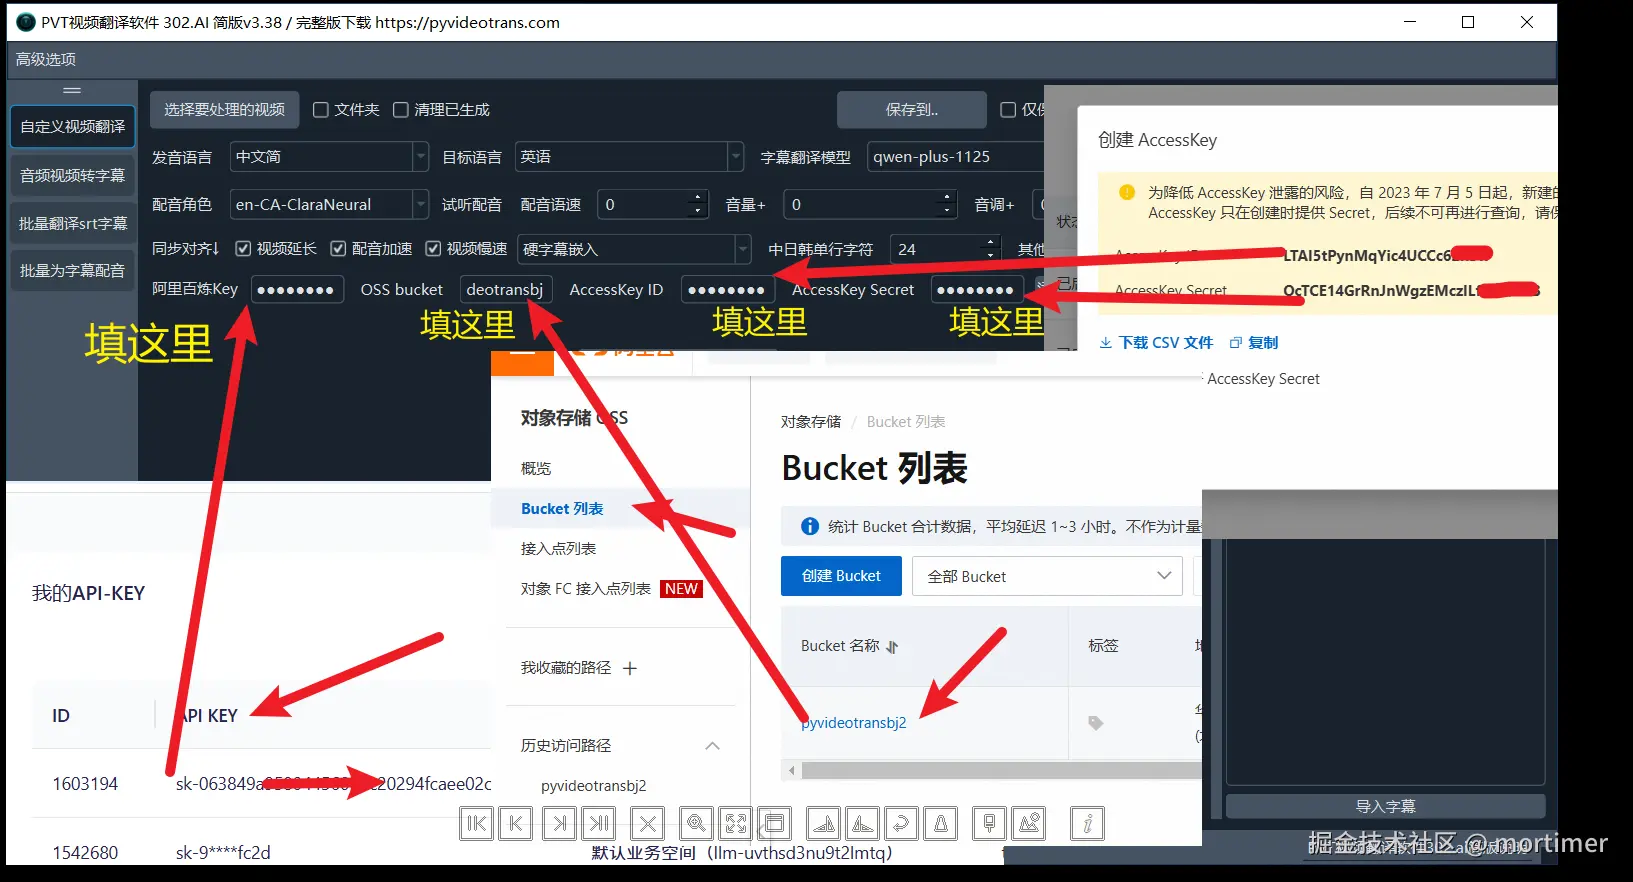Click the magnifier zoom icon in viewer toolbar
The image size is (1633, 882).
[696, 824]
